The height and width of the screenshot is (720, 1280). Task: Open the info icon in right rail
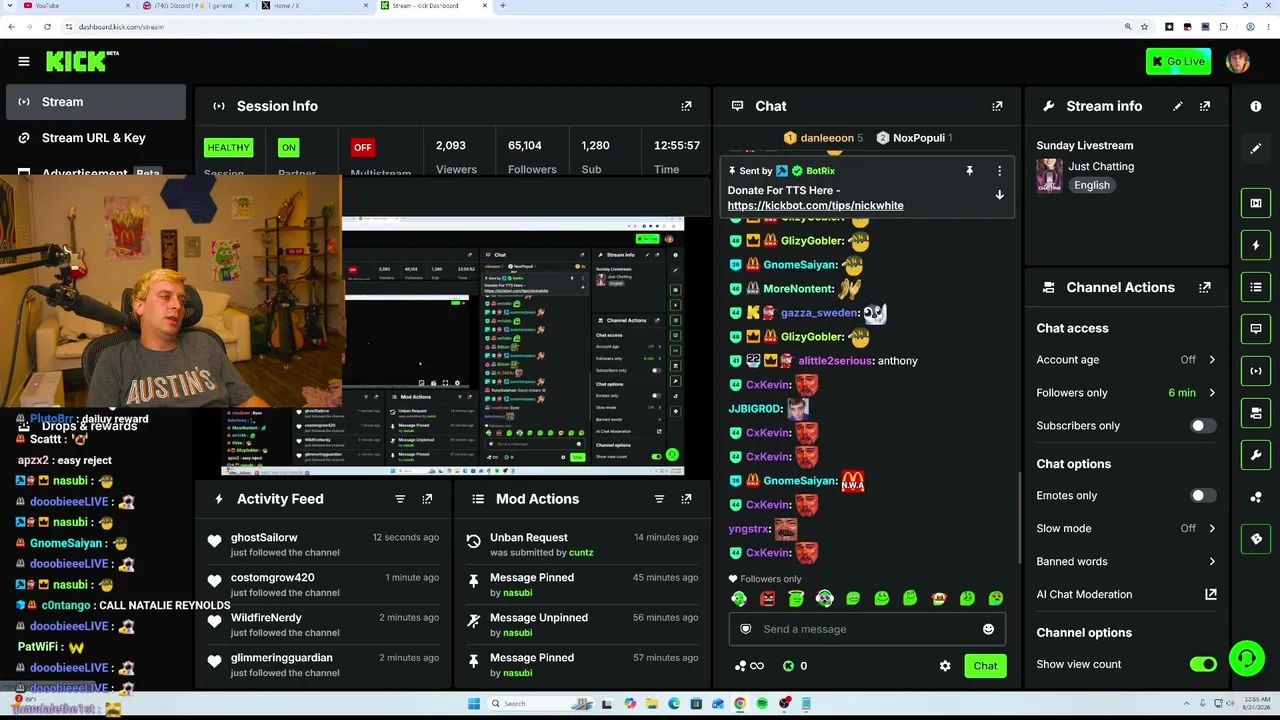[1256, 106]
